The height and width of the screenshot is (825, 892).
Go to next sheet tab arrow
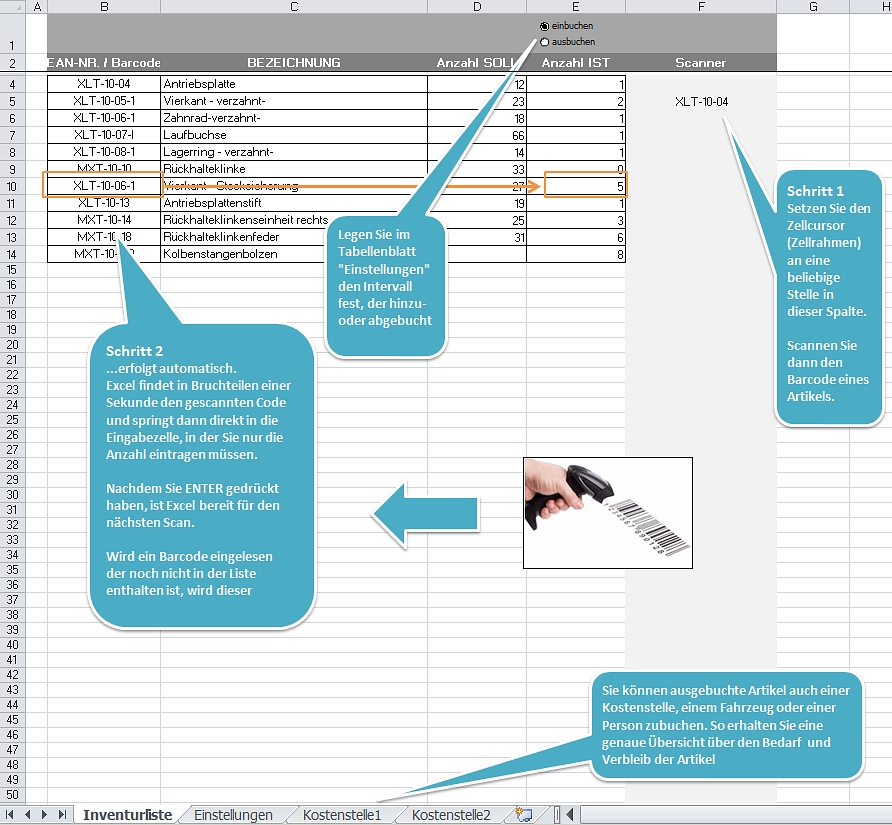pos(45,815)
